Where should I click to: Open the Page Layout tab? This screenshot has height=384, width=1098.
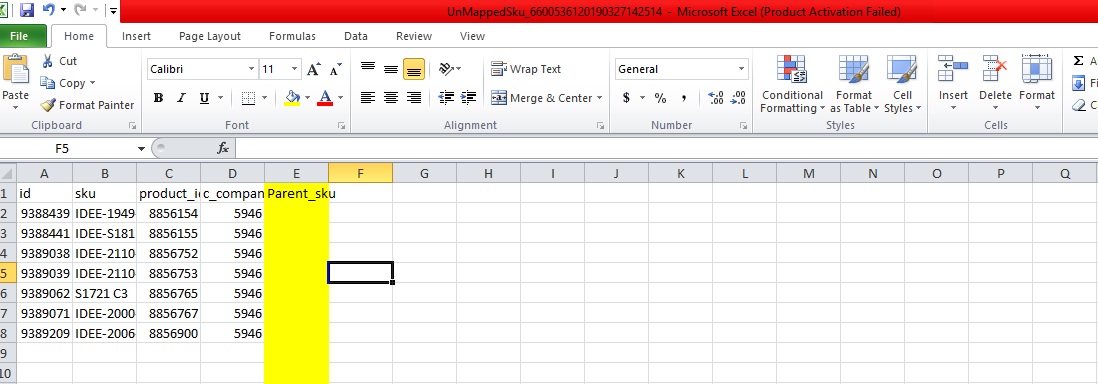pyautogui.click(x=209, y=36)
